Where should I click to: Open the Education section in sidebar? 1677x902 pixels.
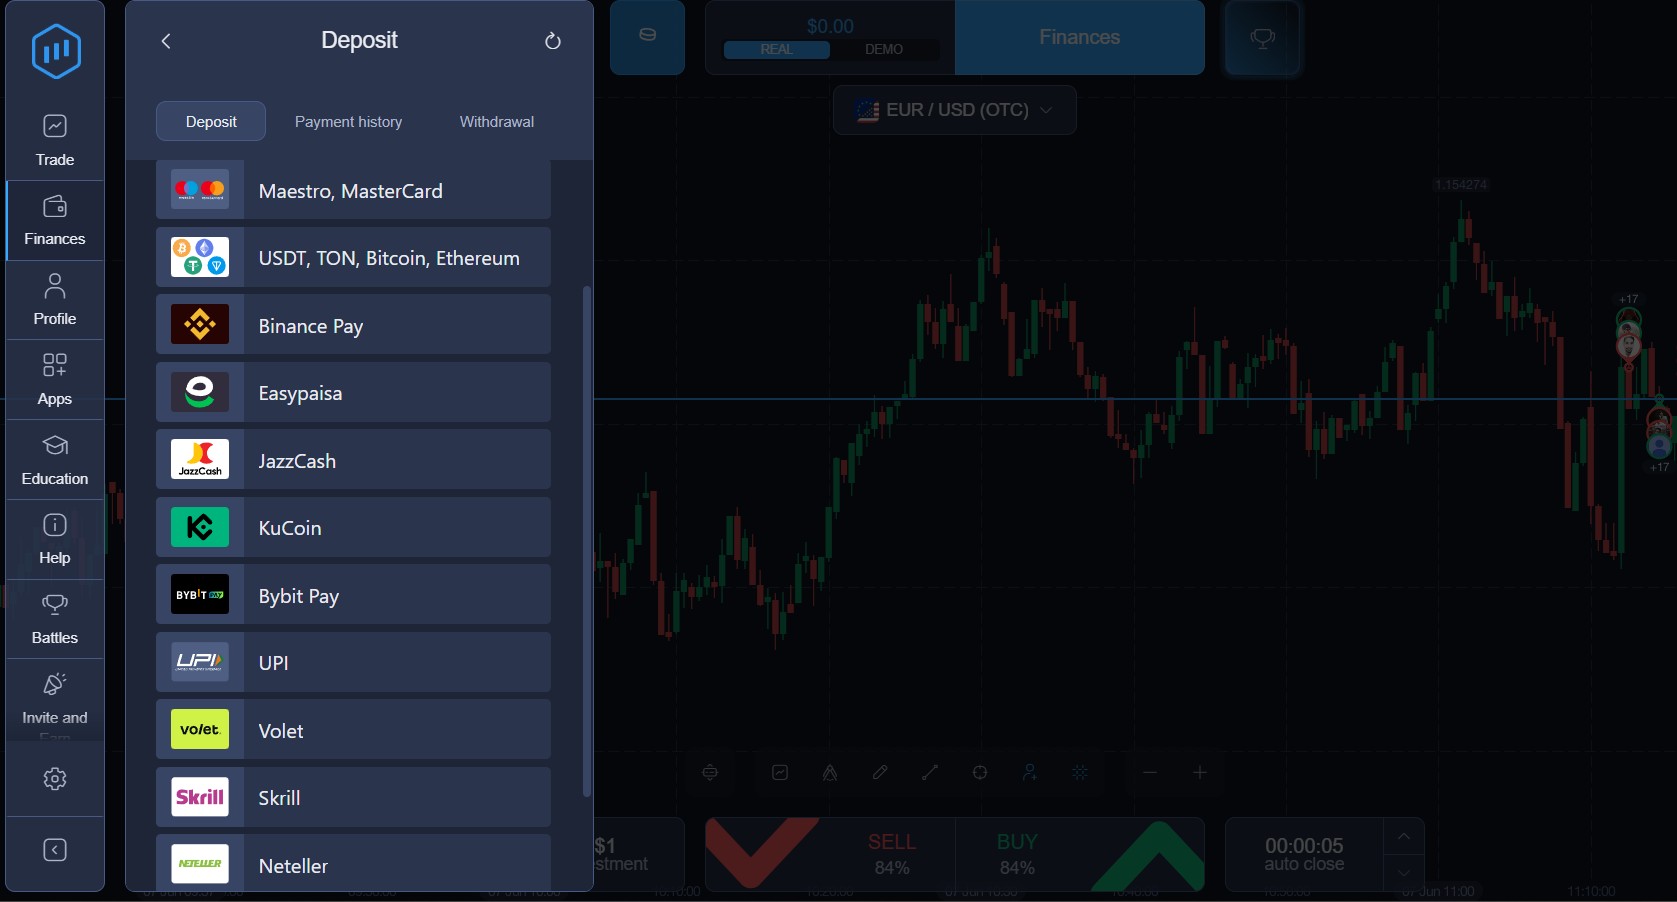[55, 460]
